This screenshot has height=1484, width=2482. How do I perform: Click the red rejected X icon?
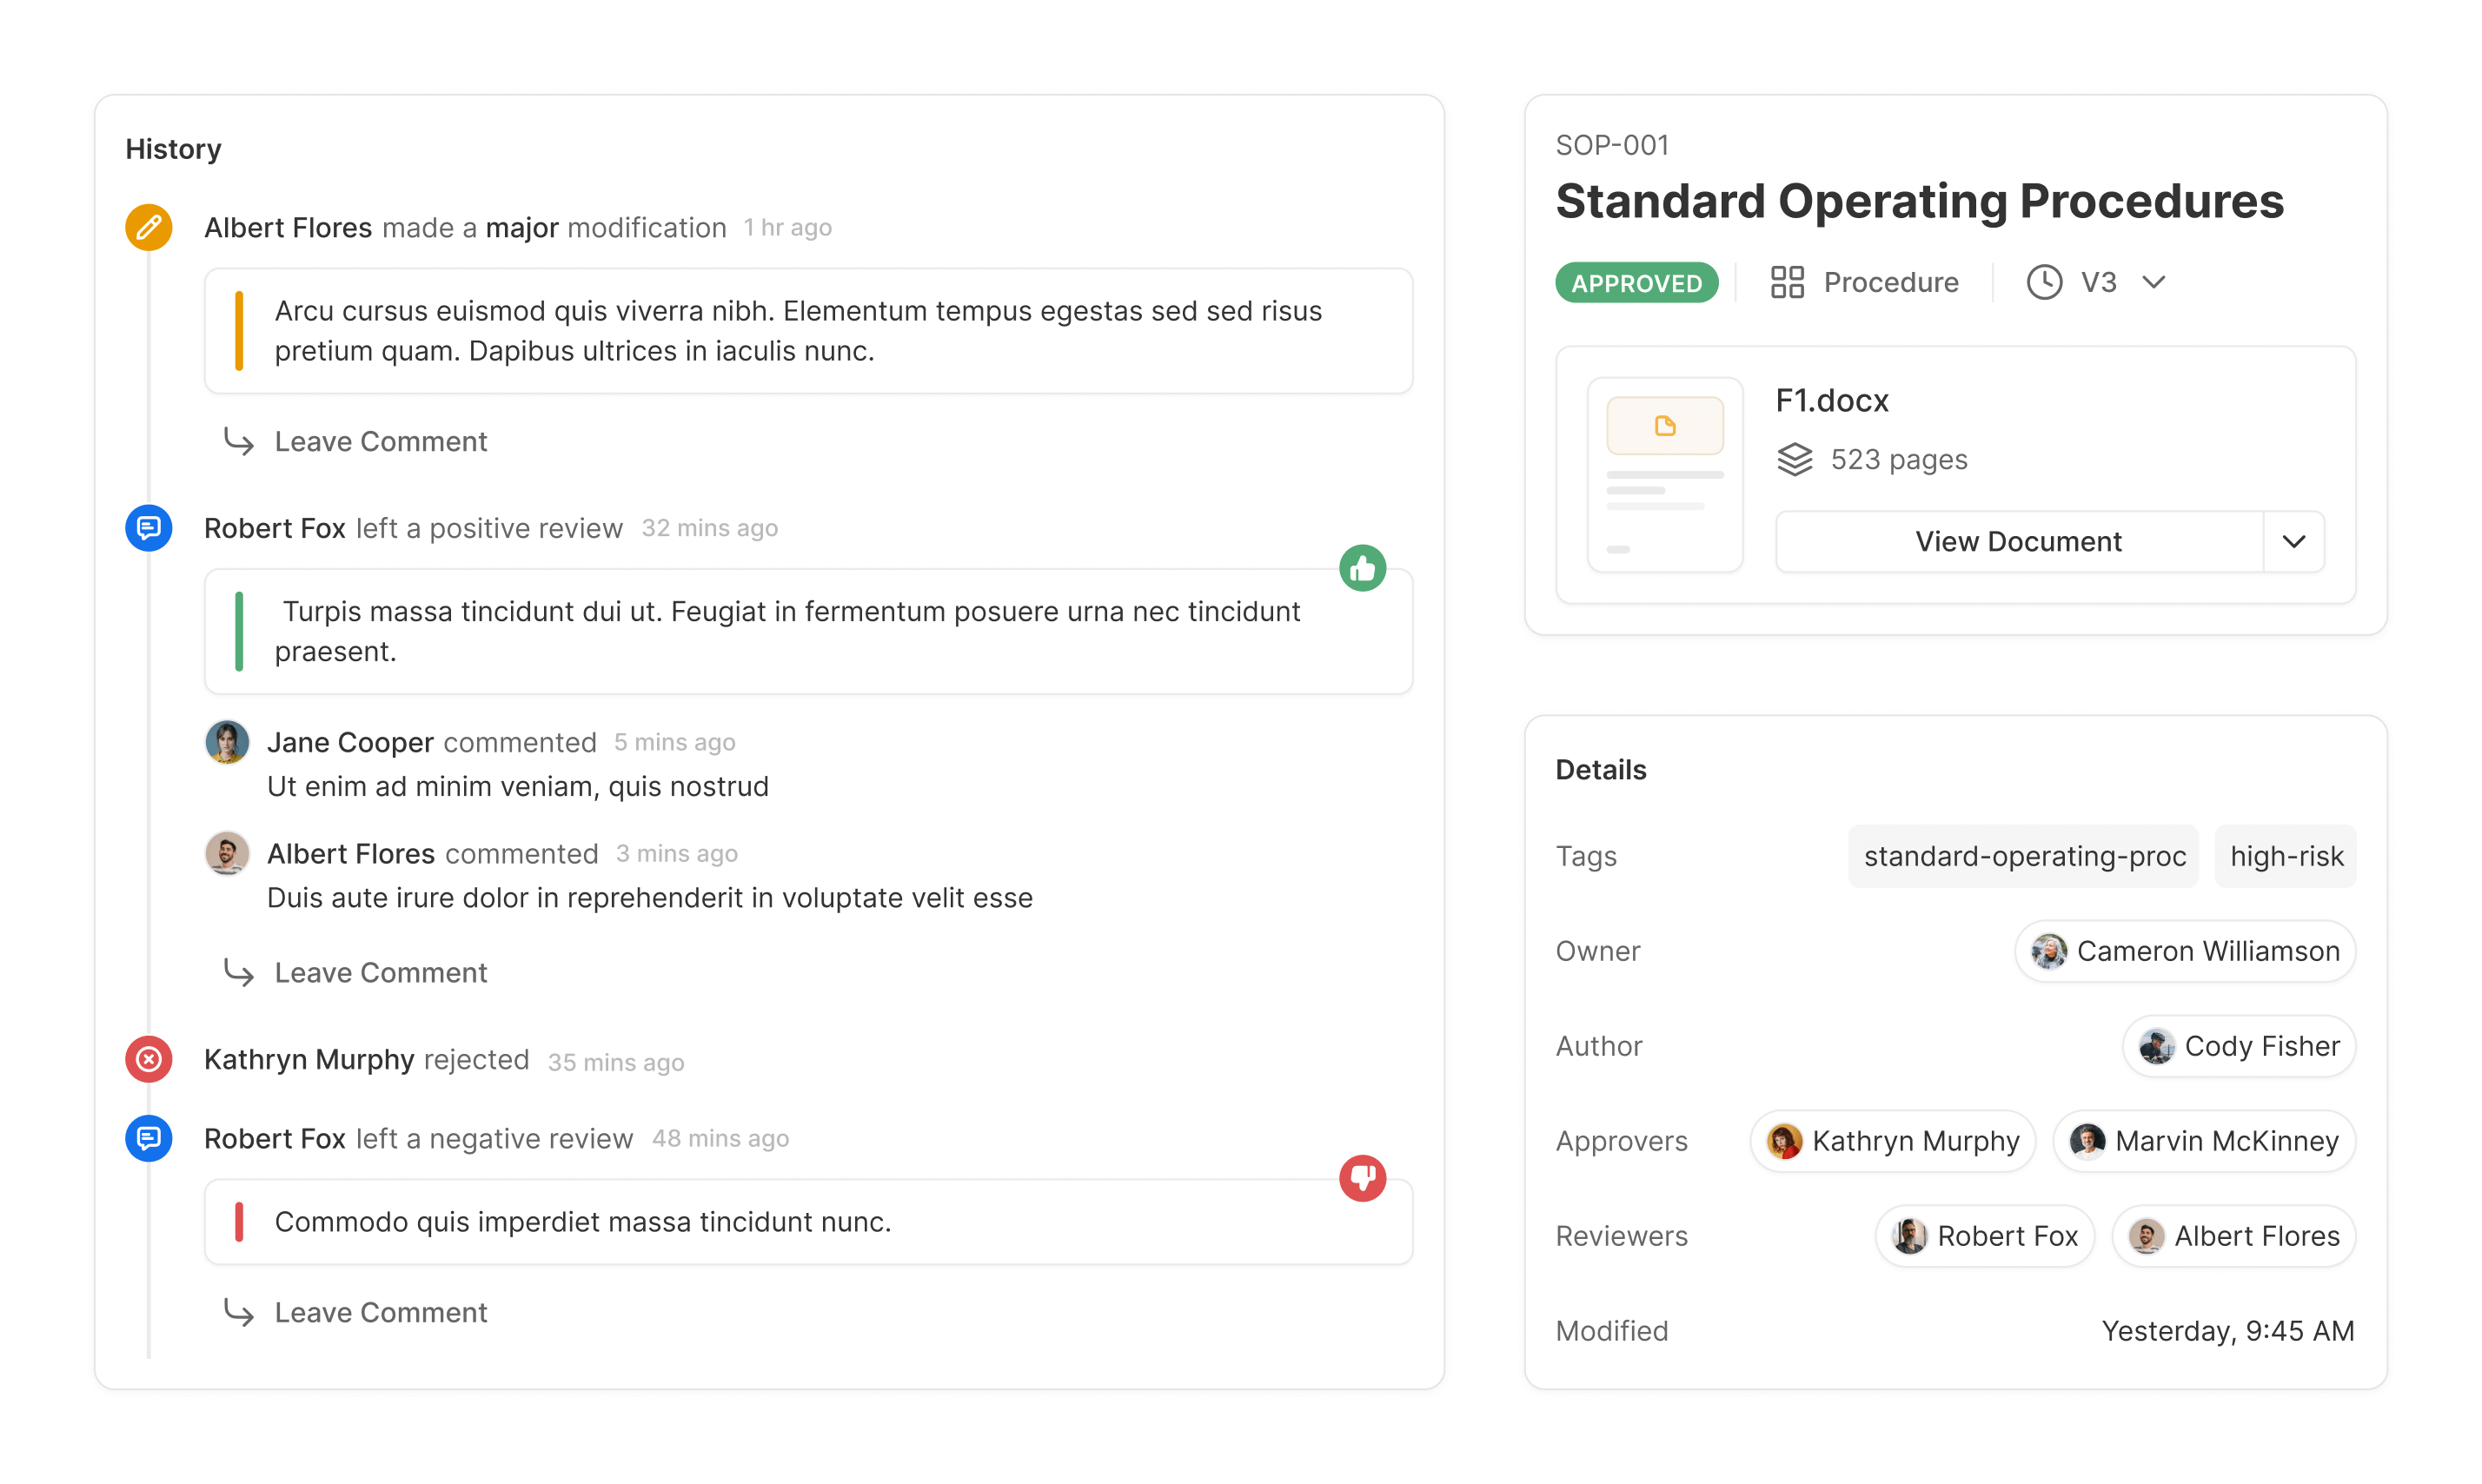coord(148,1059)
